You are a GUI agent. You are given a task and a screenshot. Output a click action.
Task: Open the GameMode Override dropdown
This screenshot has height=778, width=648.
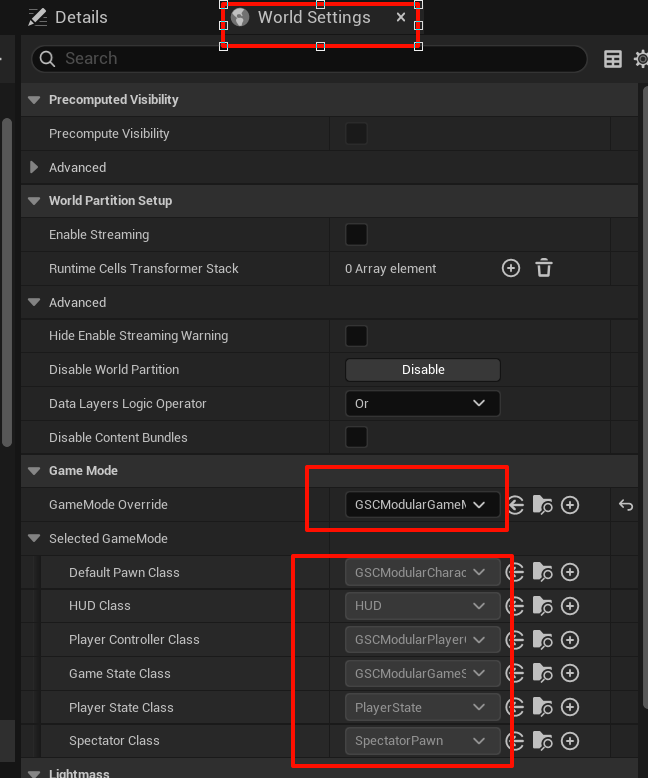pyautogui.click(x=422, y=505)
